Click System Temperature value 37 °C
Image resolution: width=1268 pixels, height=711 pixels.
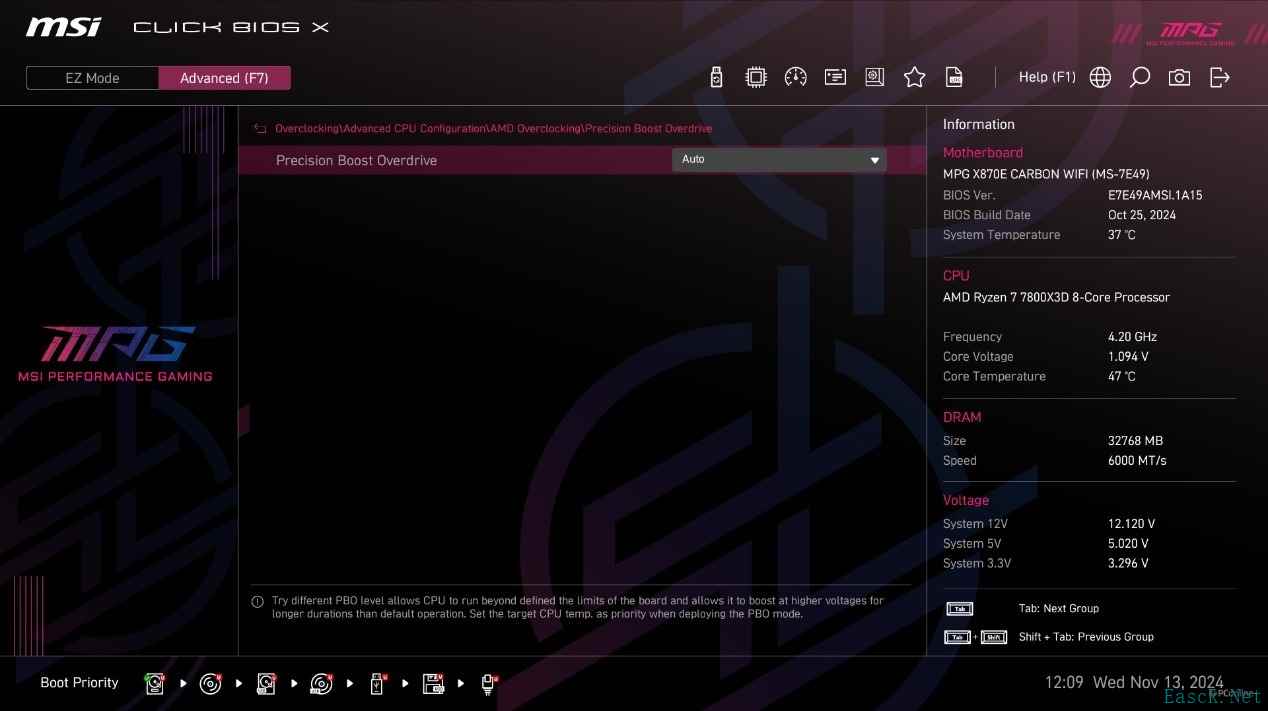point(1122,235)
